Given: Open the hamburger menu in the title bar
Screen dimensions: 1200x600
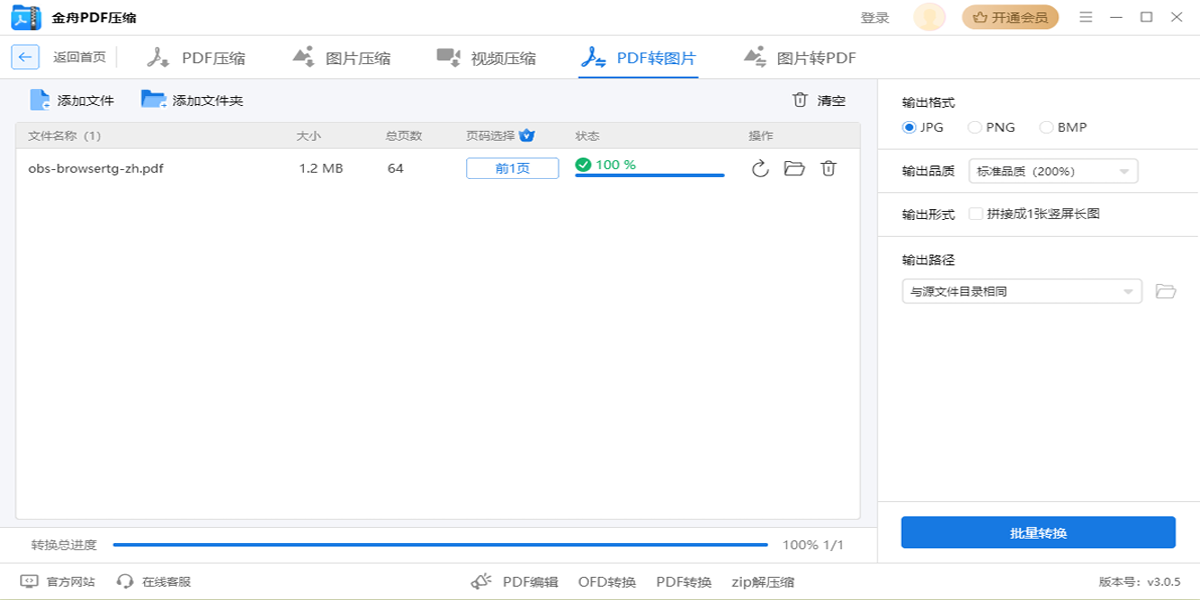Looking at the screenshot, I should click(1084, 17).
